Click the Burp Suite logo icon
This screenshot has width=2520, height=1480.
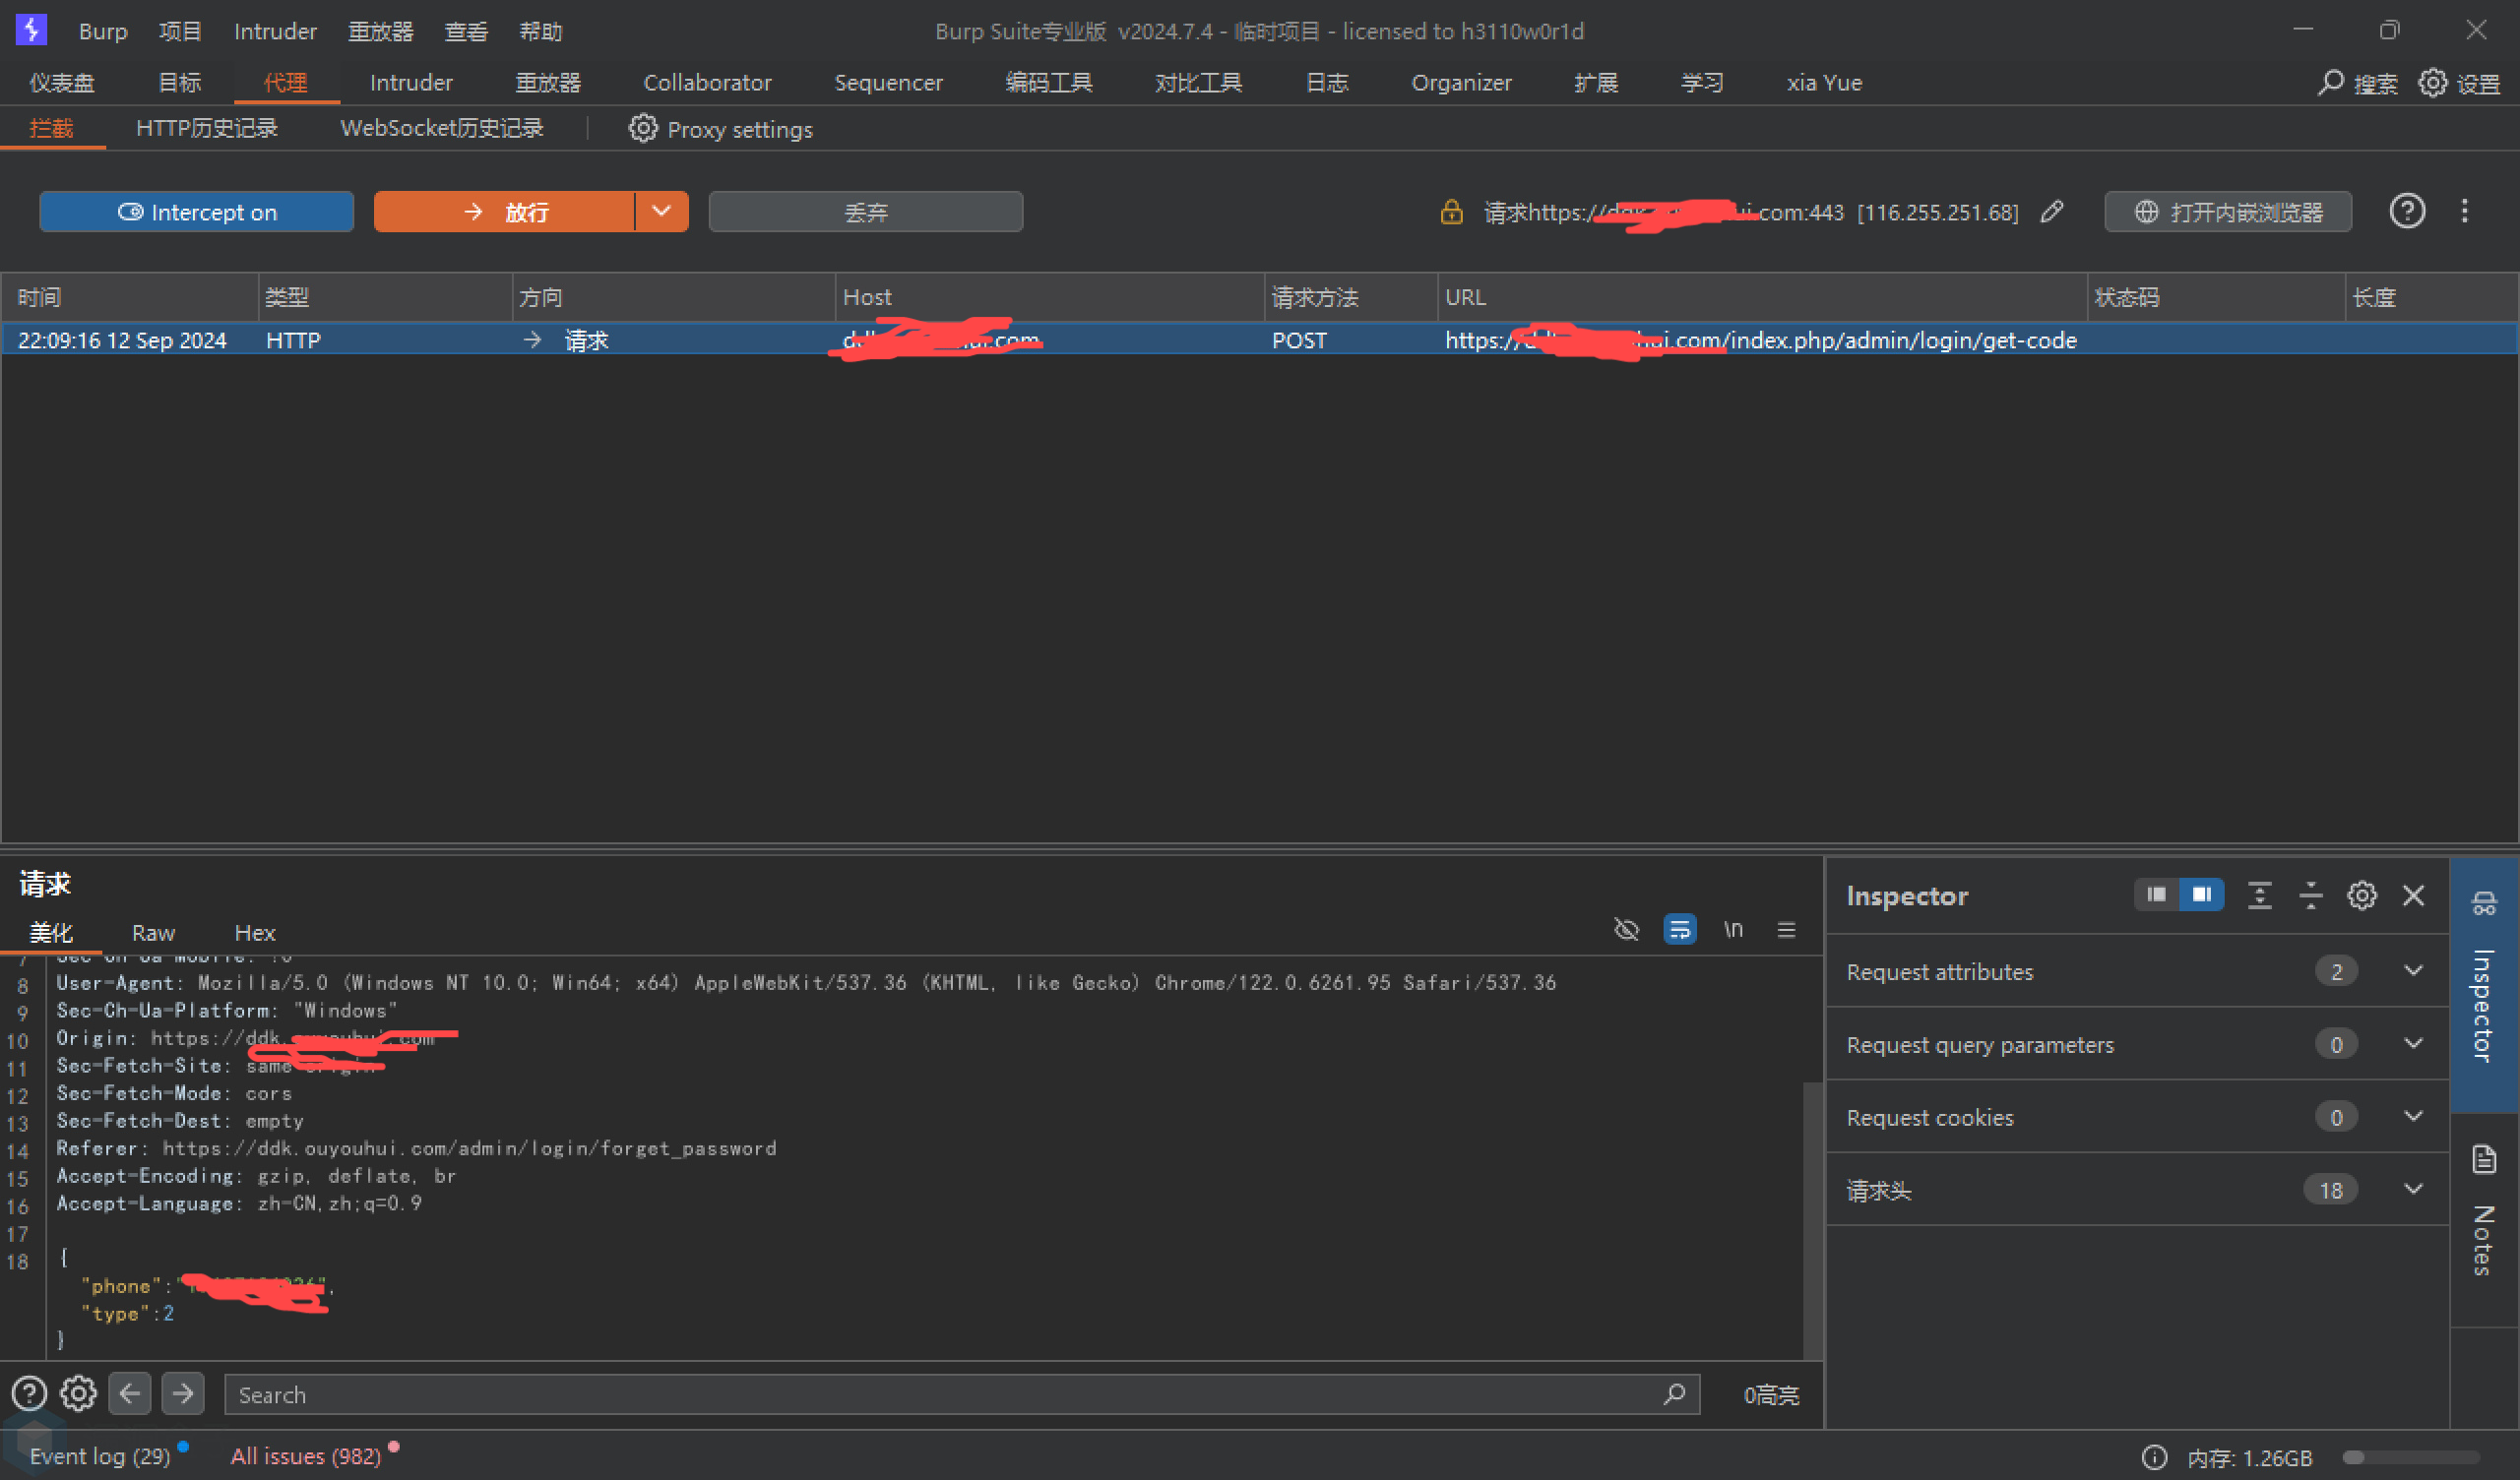31,30
